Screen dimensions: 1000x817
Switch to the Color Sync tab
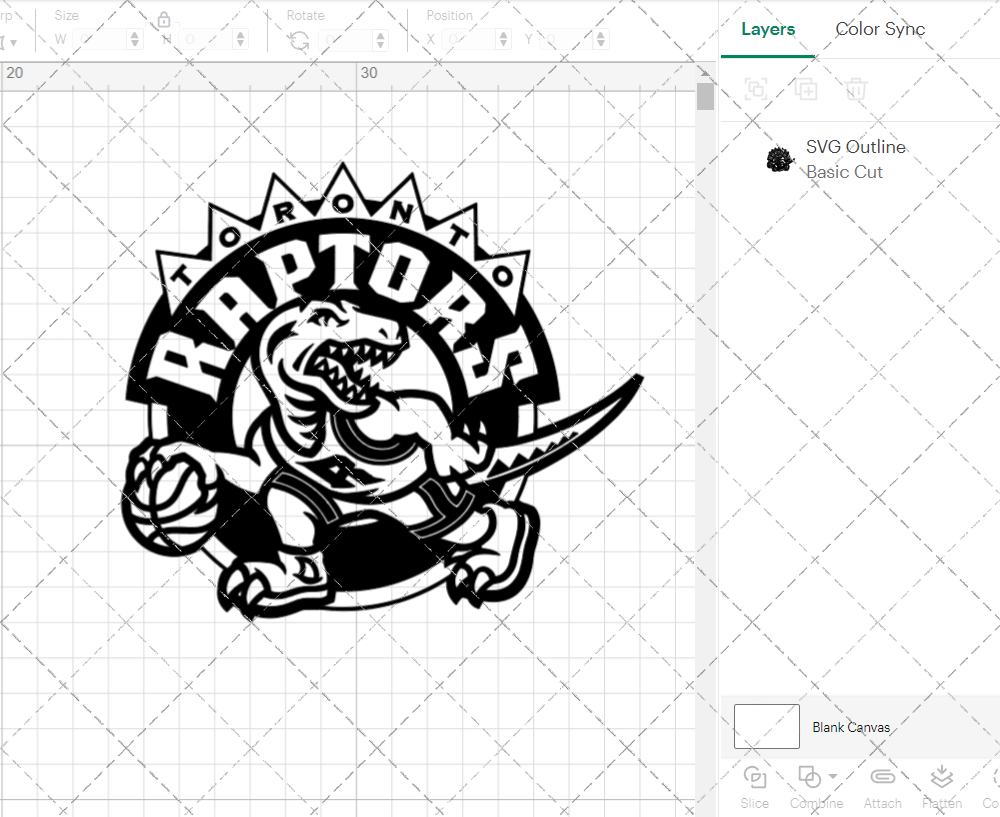pyautogui.click(x=880, y=29)
